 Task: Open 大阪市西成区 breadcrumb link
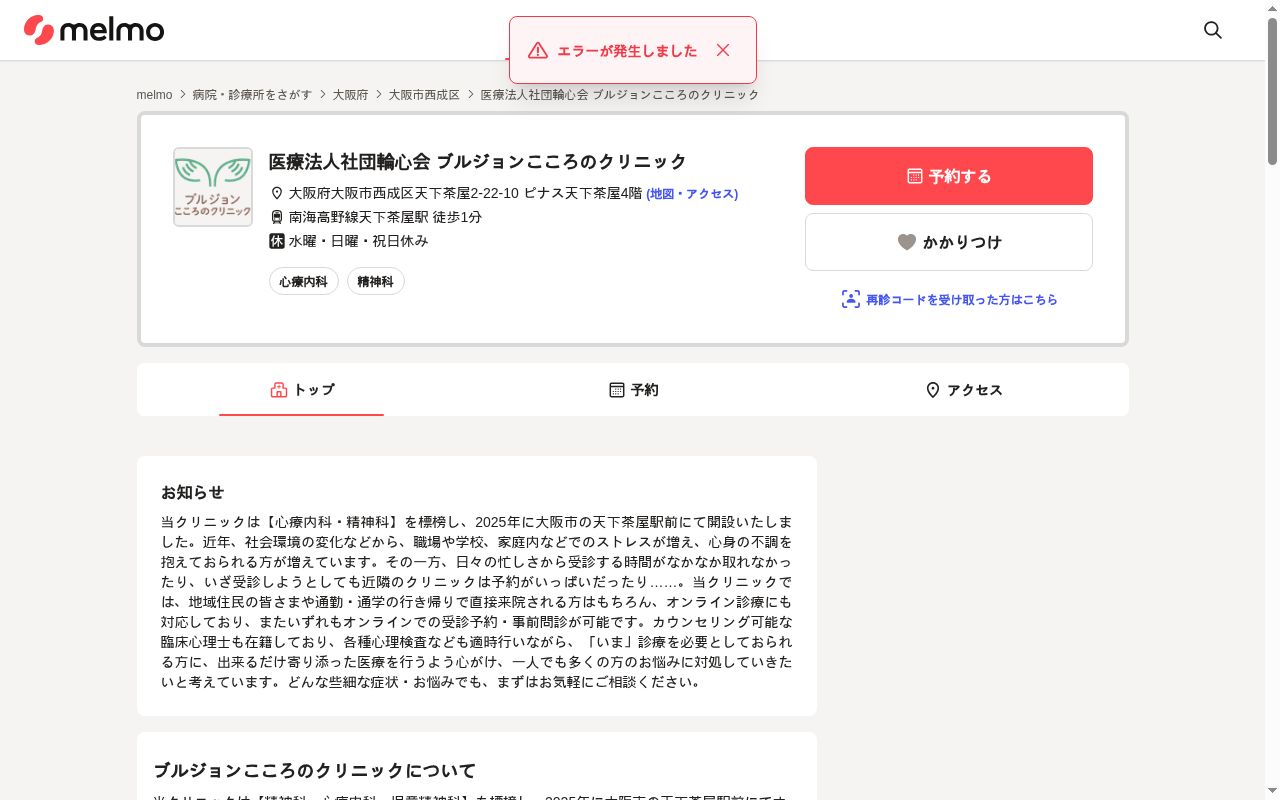pyautogui.click(x=424, y=95)
